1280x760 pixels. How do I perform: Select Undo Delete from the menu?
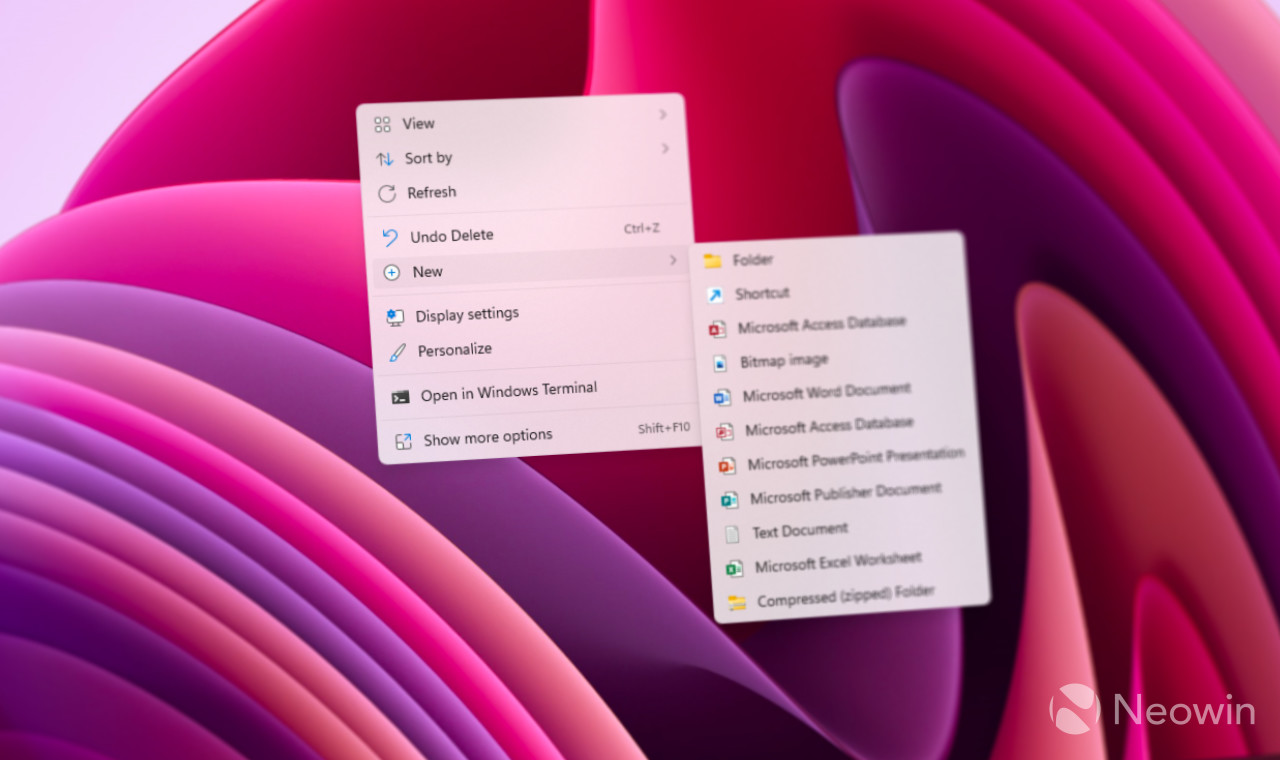pos(455,235)
